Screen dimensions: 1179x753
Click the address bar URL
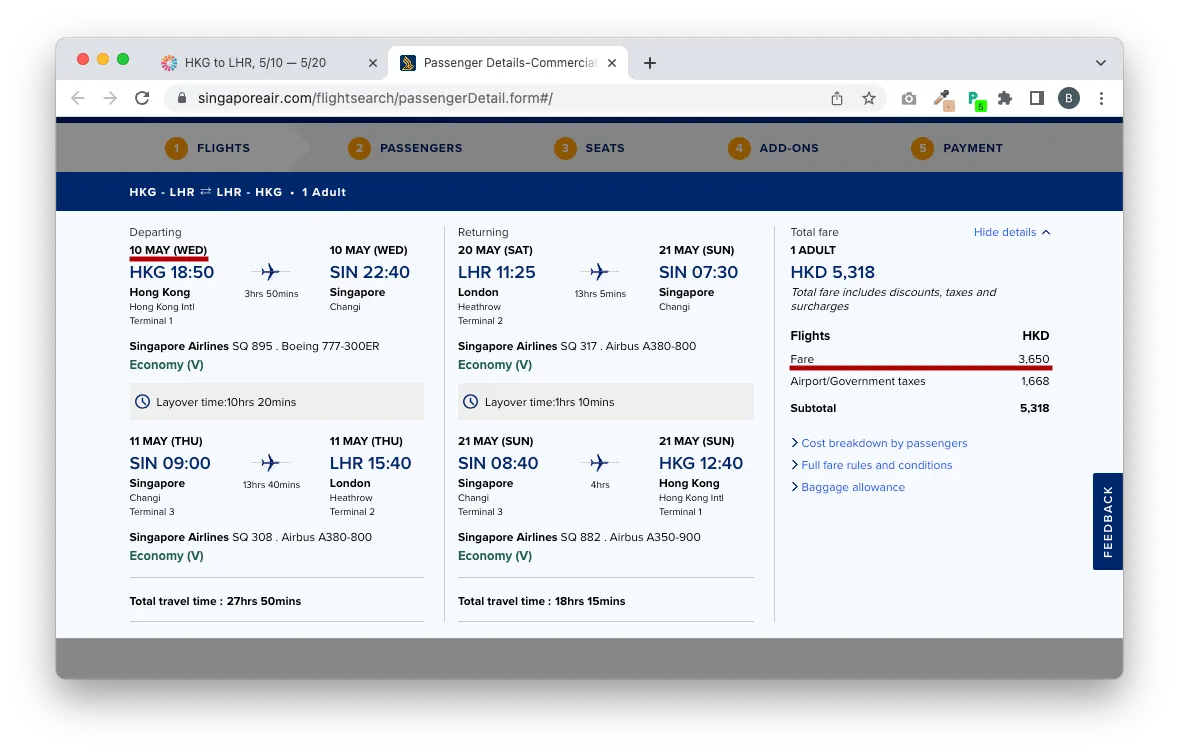[x=375, y=99]
